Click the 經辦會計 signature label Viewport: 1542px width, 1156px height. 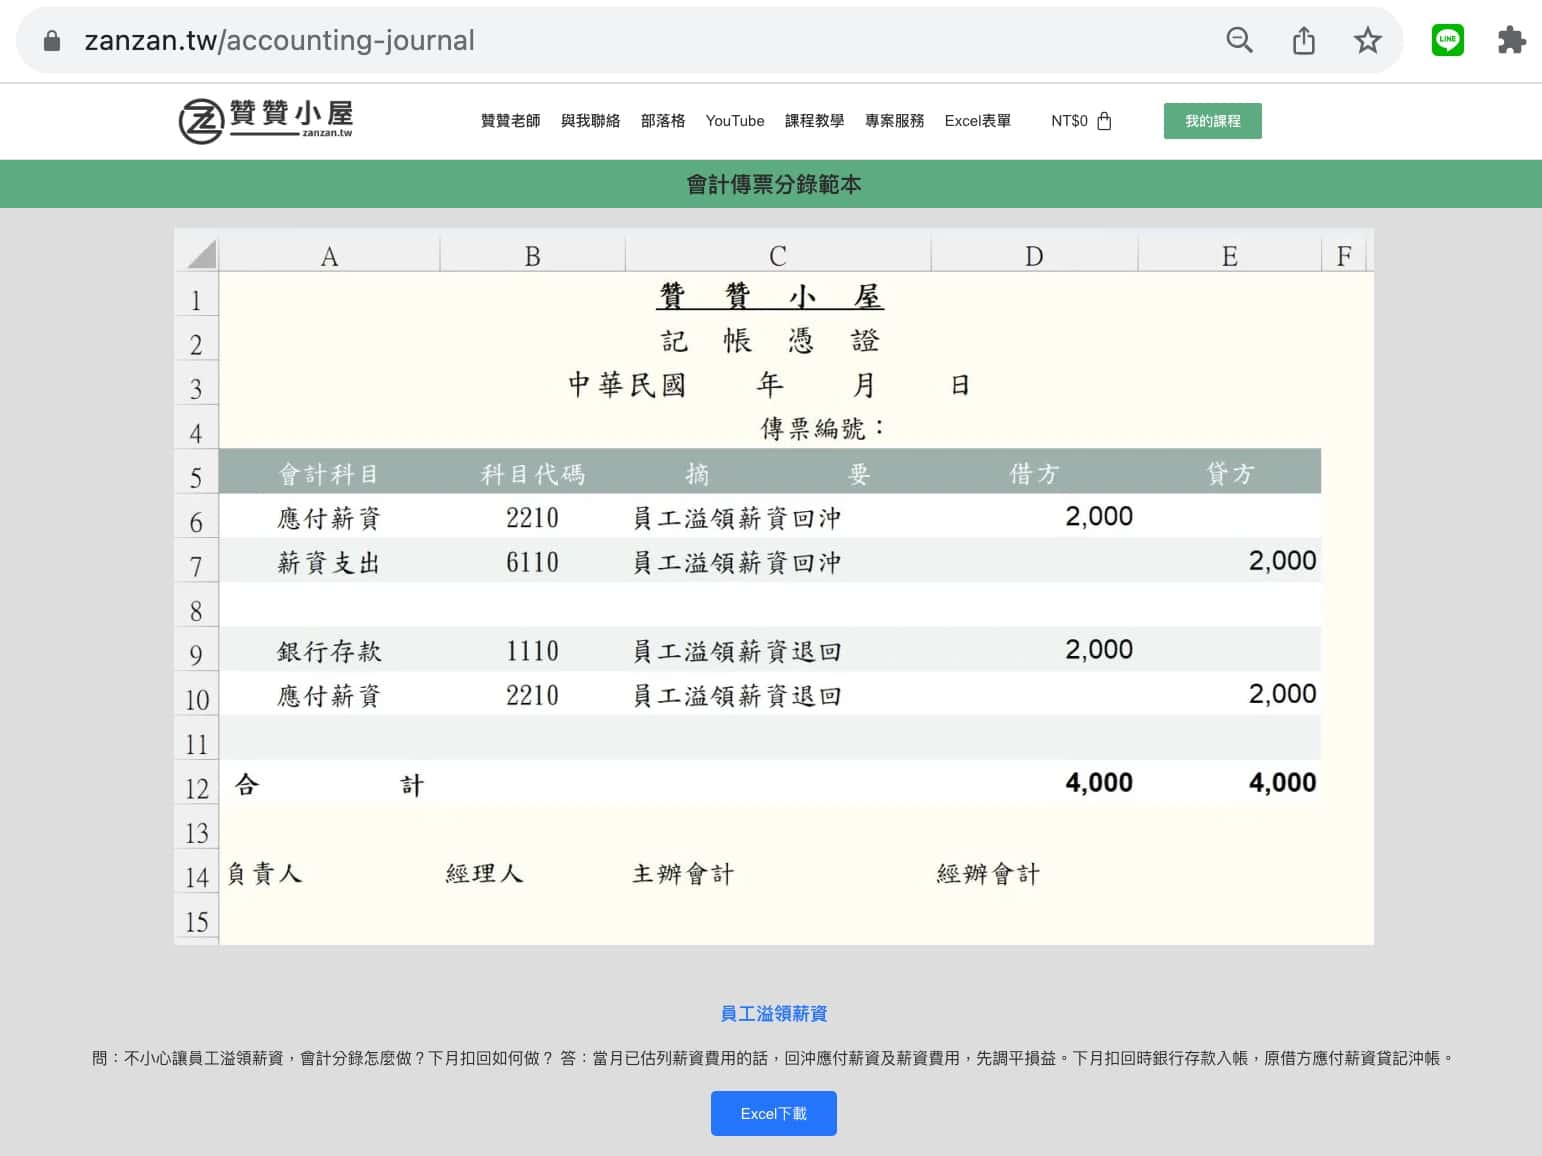[988, 873]
